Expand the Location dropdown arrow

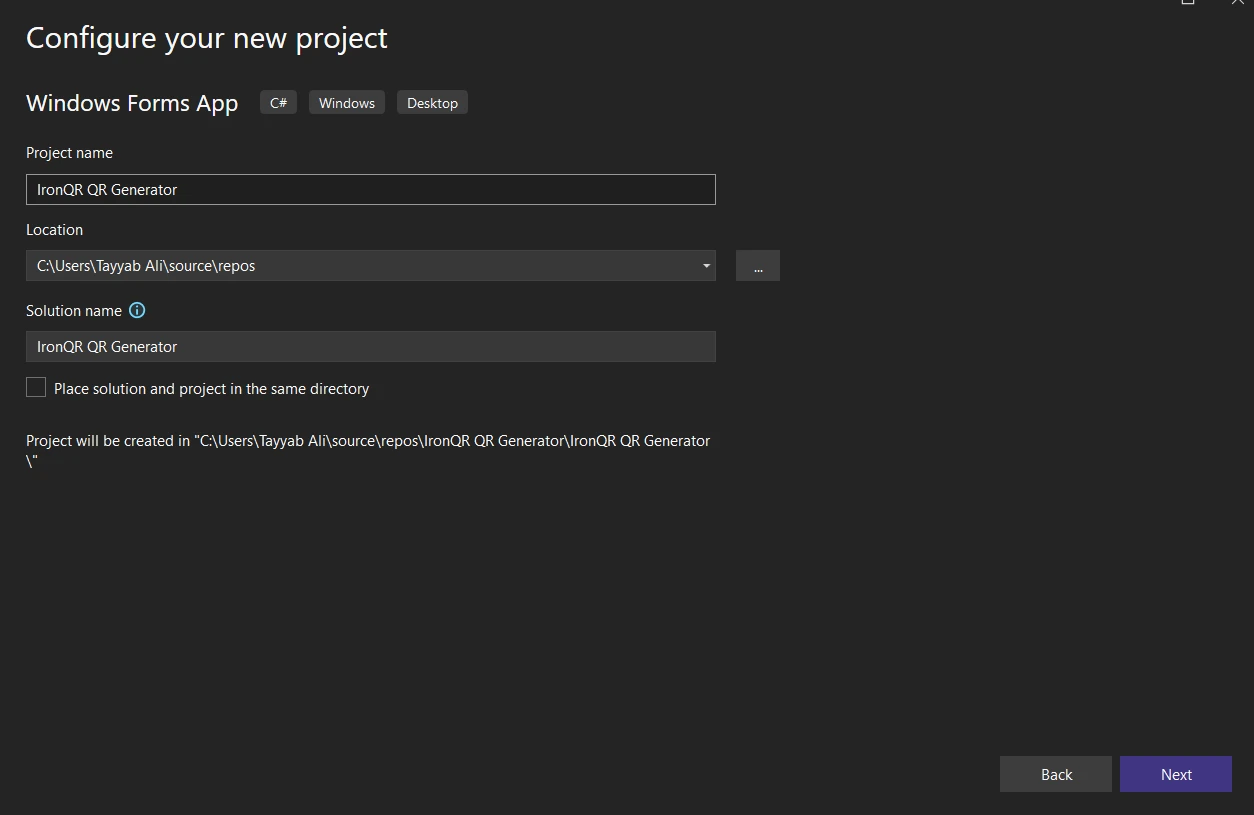(706, 266)
